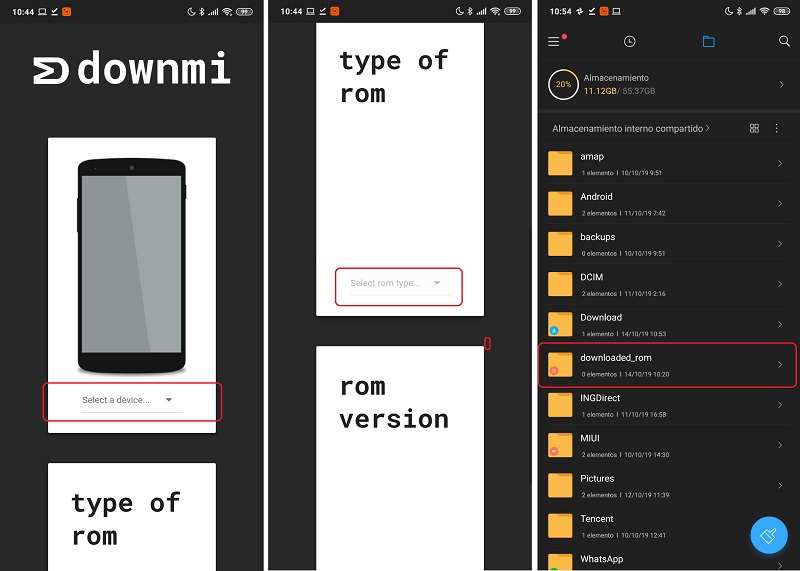The height and width of the screenshot is (571, 800).
Task: Click the MIUI folder icon
Action: tap(560, 445)
